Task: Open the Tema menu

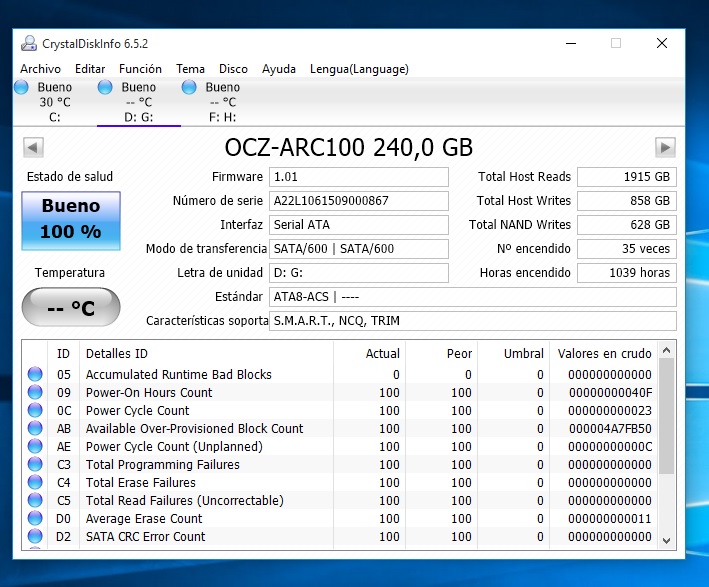Action: point(190,69)
